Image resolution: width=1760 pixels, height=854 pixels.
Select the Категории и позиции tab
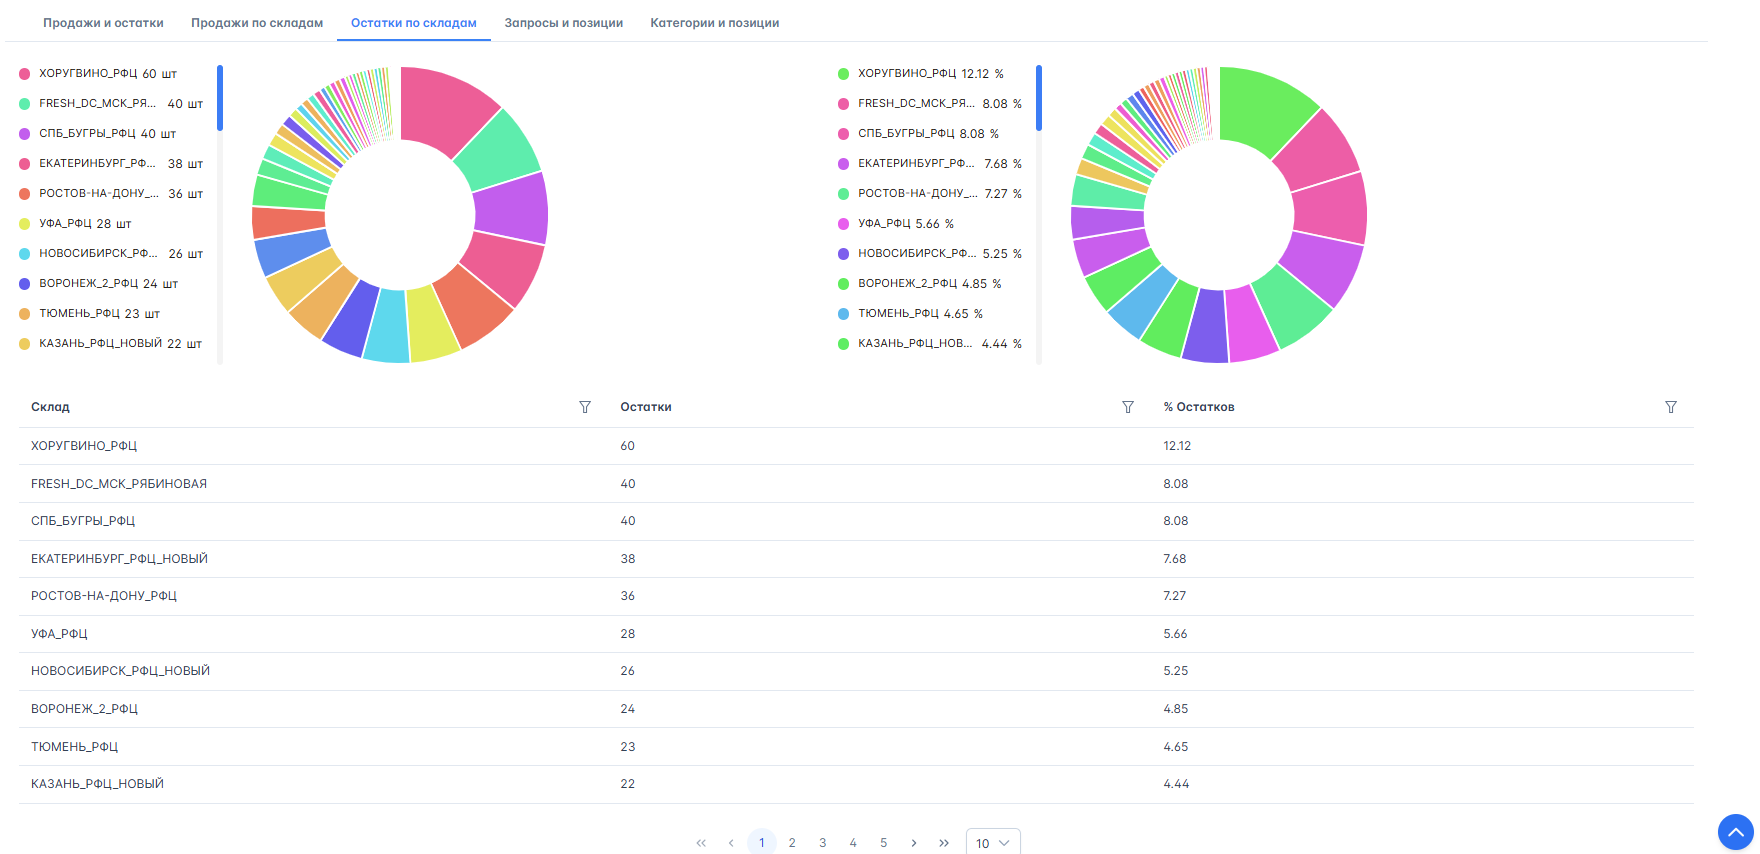(714, 23)
